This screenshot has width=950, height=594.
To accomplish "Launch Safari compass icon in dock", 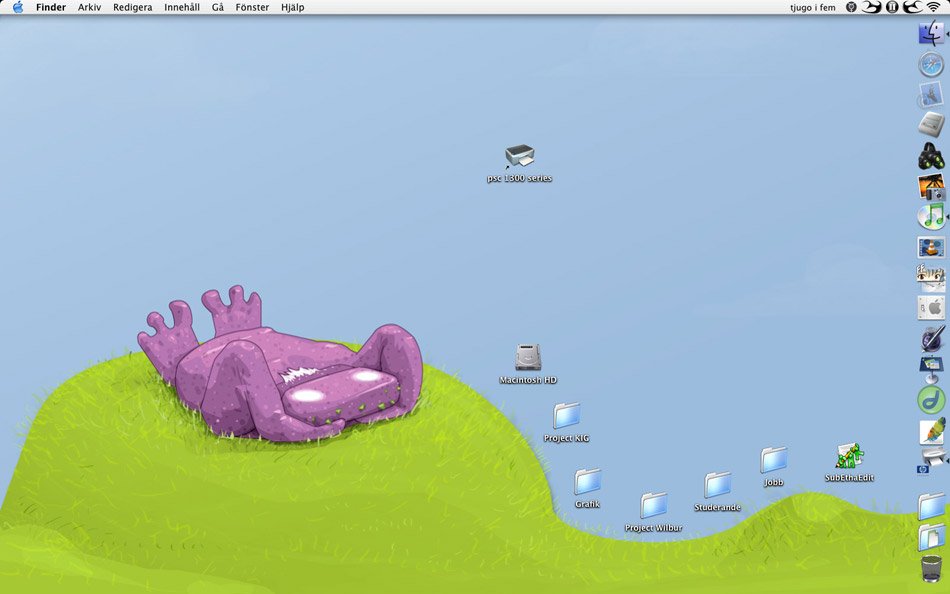I will click(931, 64).
